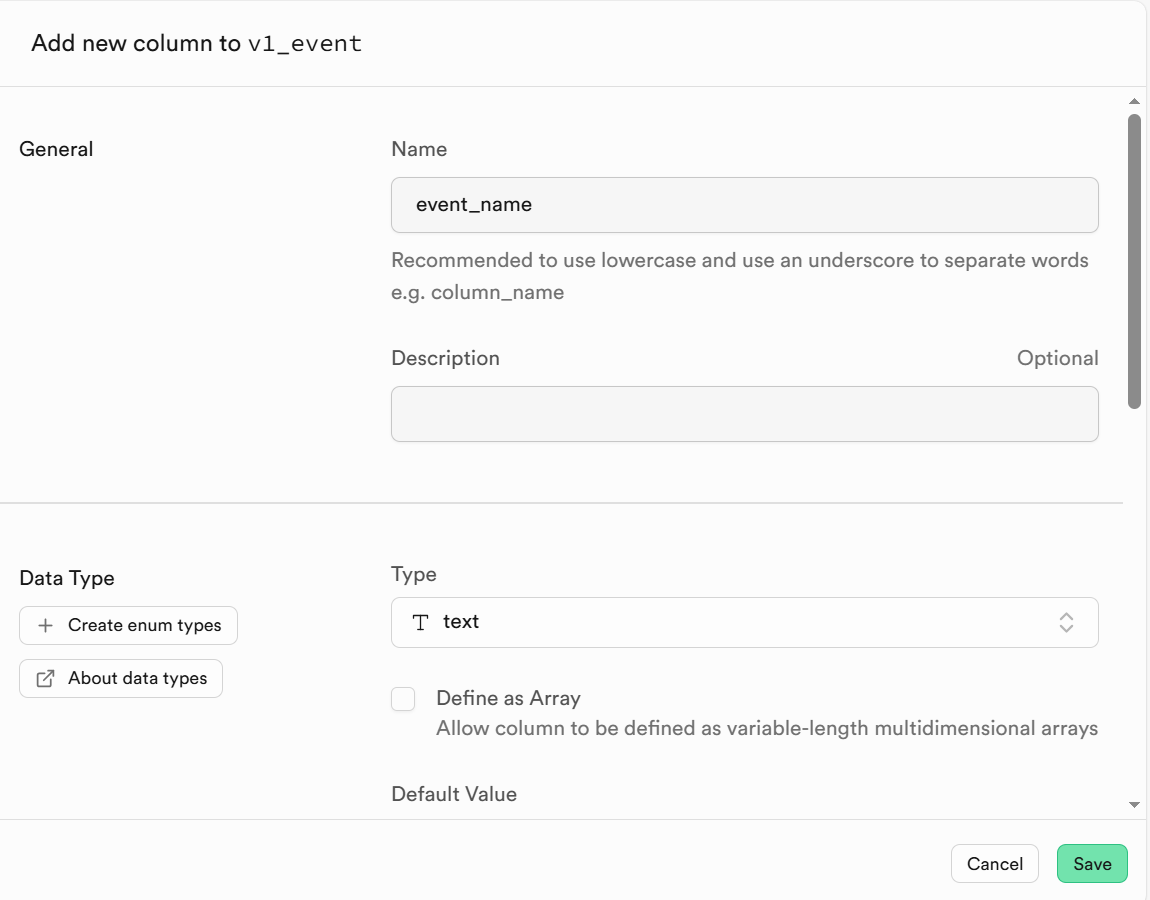
Task: Click the Name field containing event_name
Action: [x=744, y=205]
